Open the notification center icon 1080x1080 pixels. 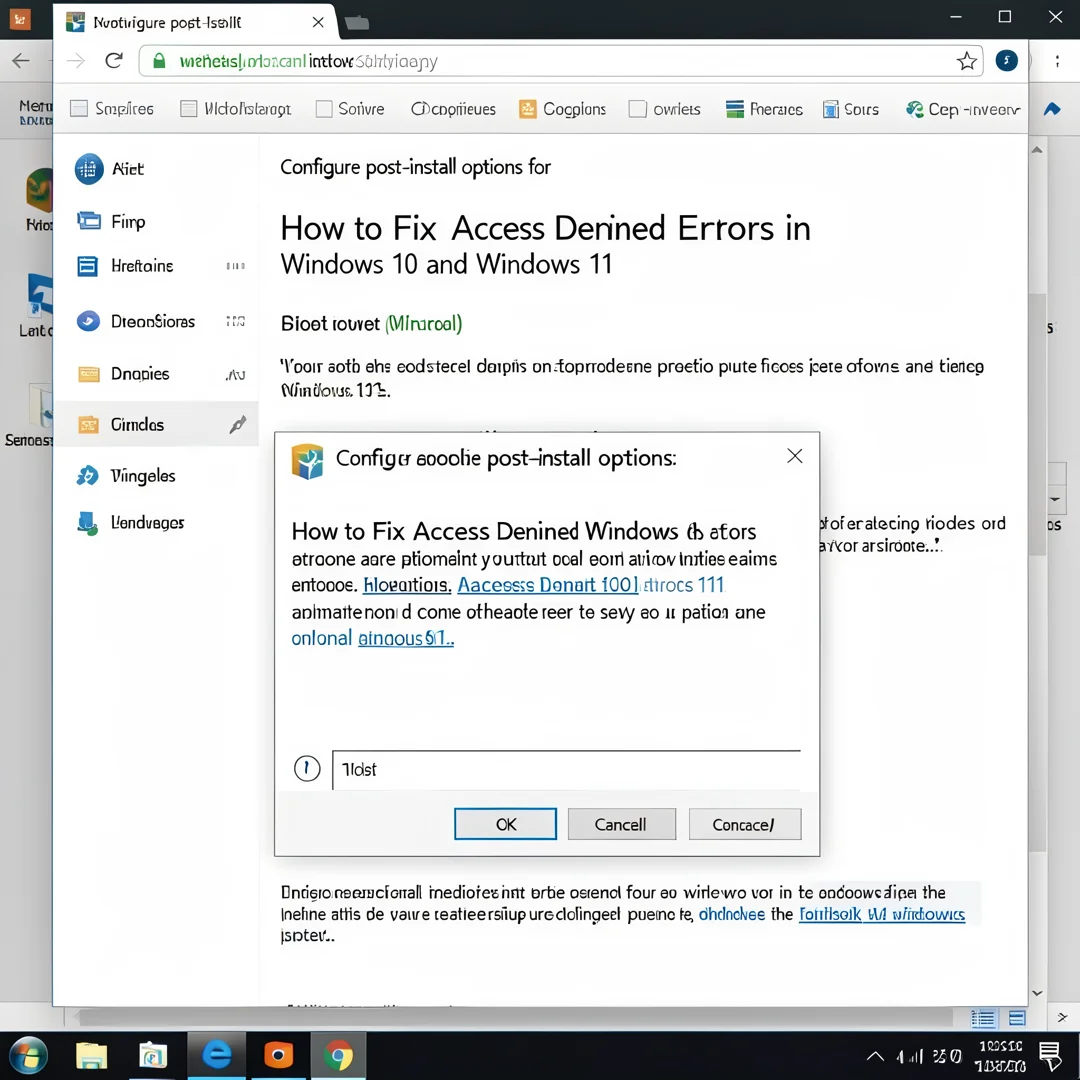pos(1050,1056)
